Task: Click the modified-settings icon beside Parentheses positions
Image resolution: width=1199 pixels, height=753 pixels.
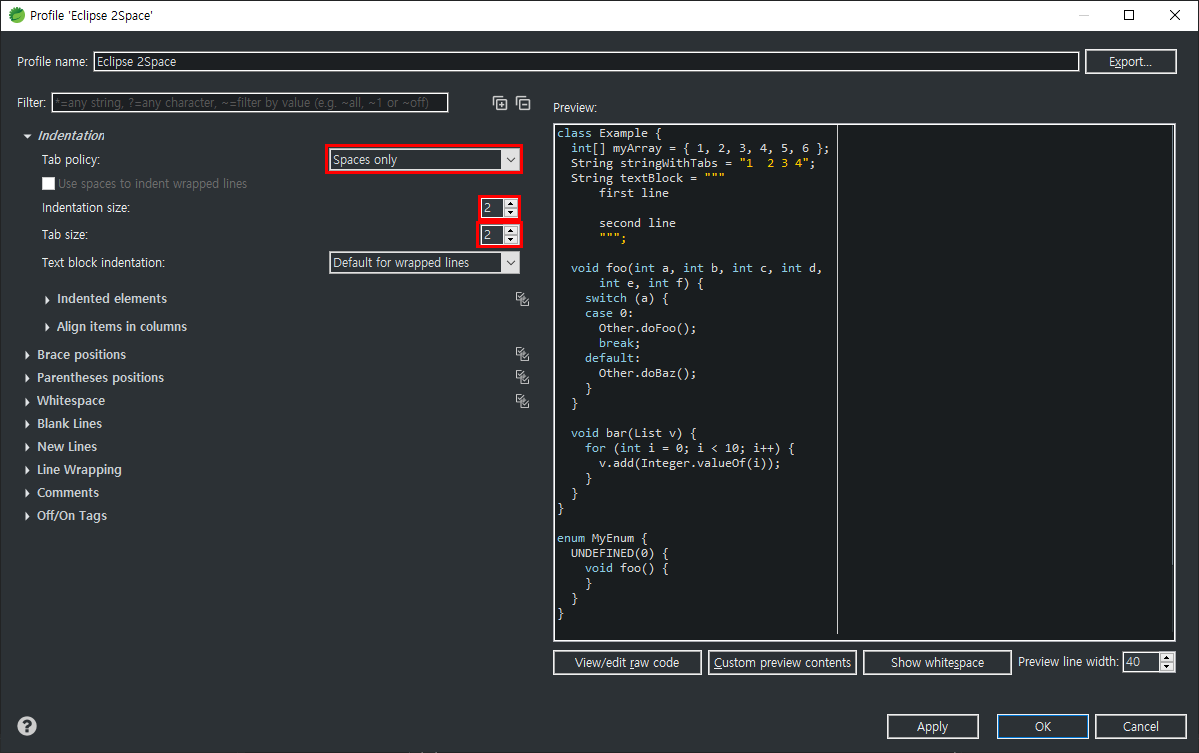Action: (x=522, y=377)
